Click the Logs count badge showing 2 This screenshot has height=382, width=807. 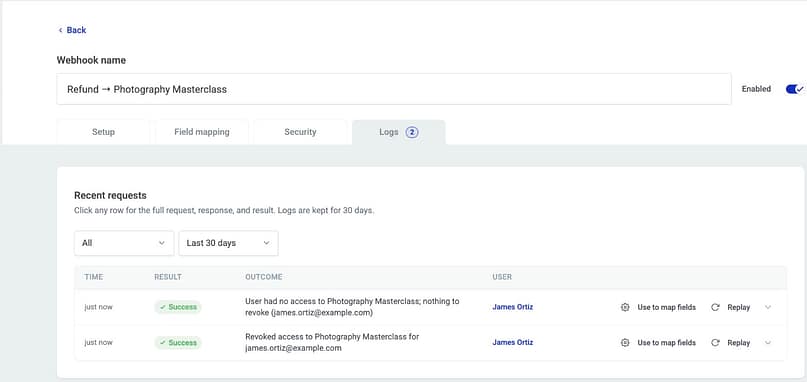point(412,132)
